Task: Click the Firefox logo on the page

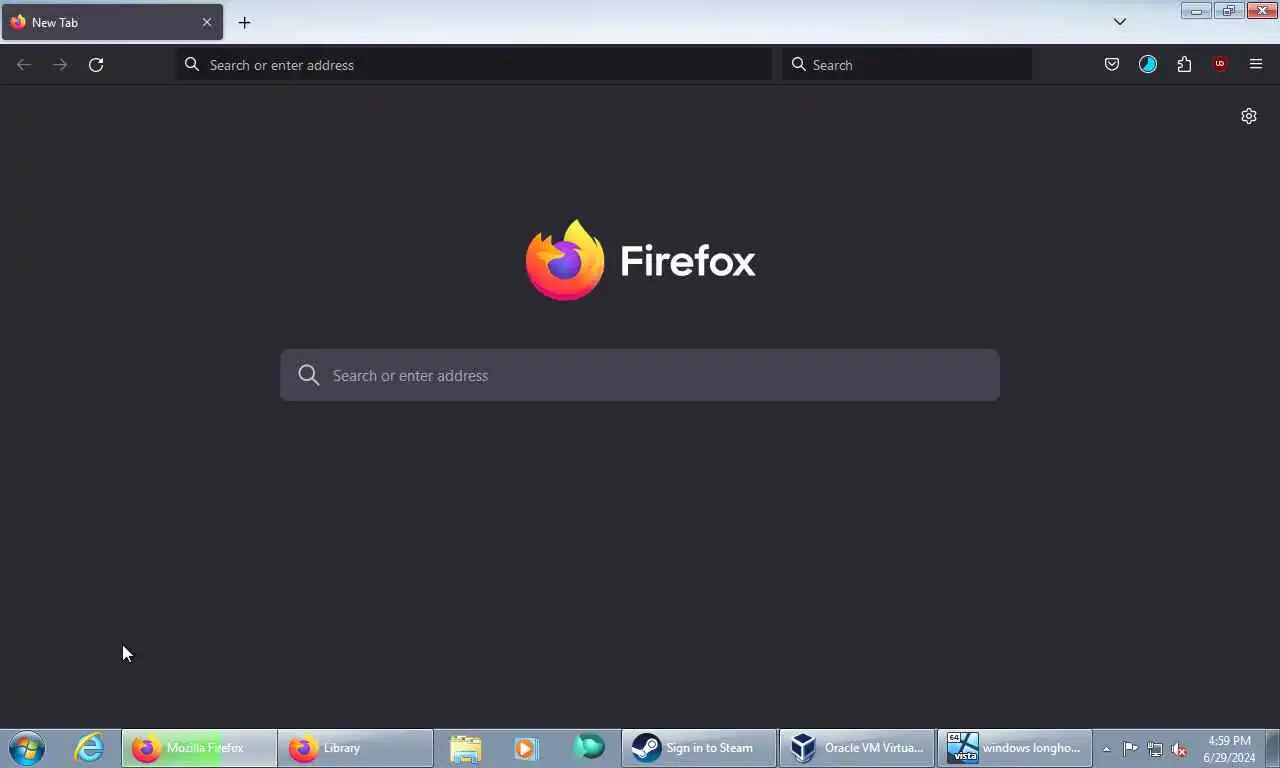Action: point(565,260)
